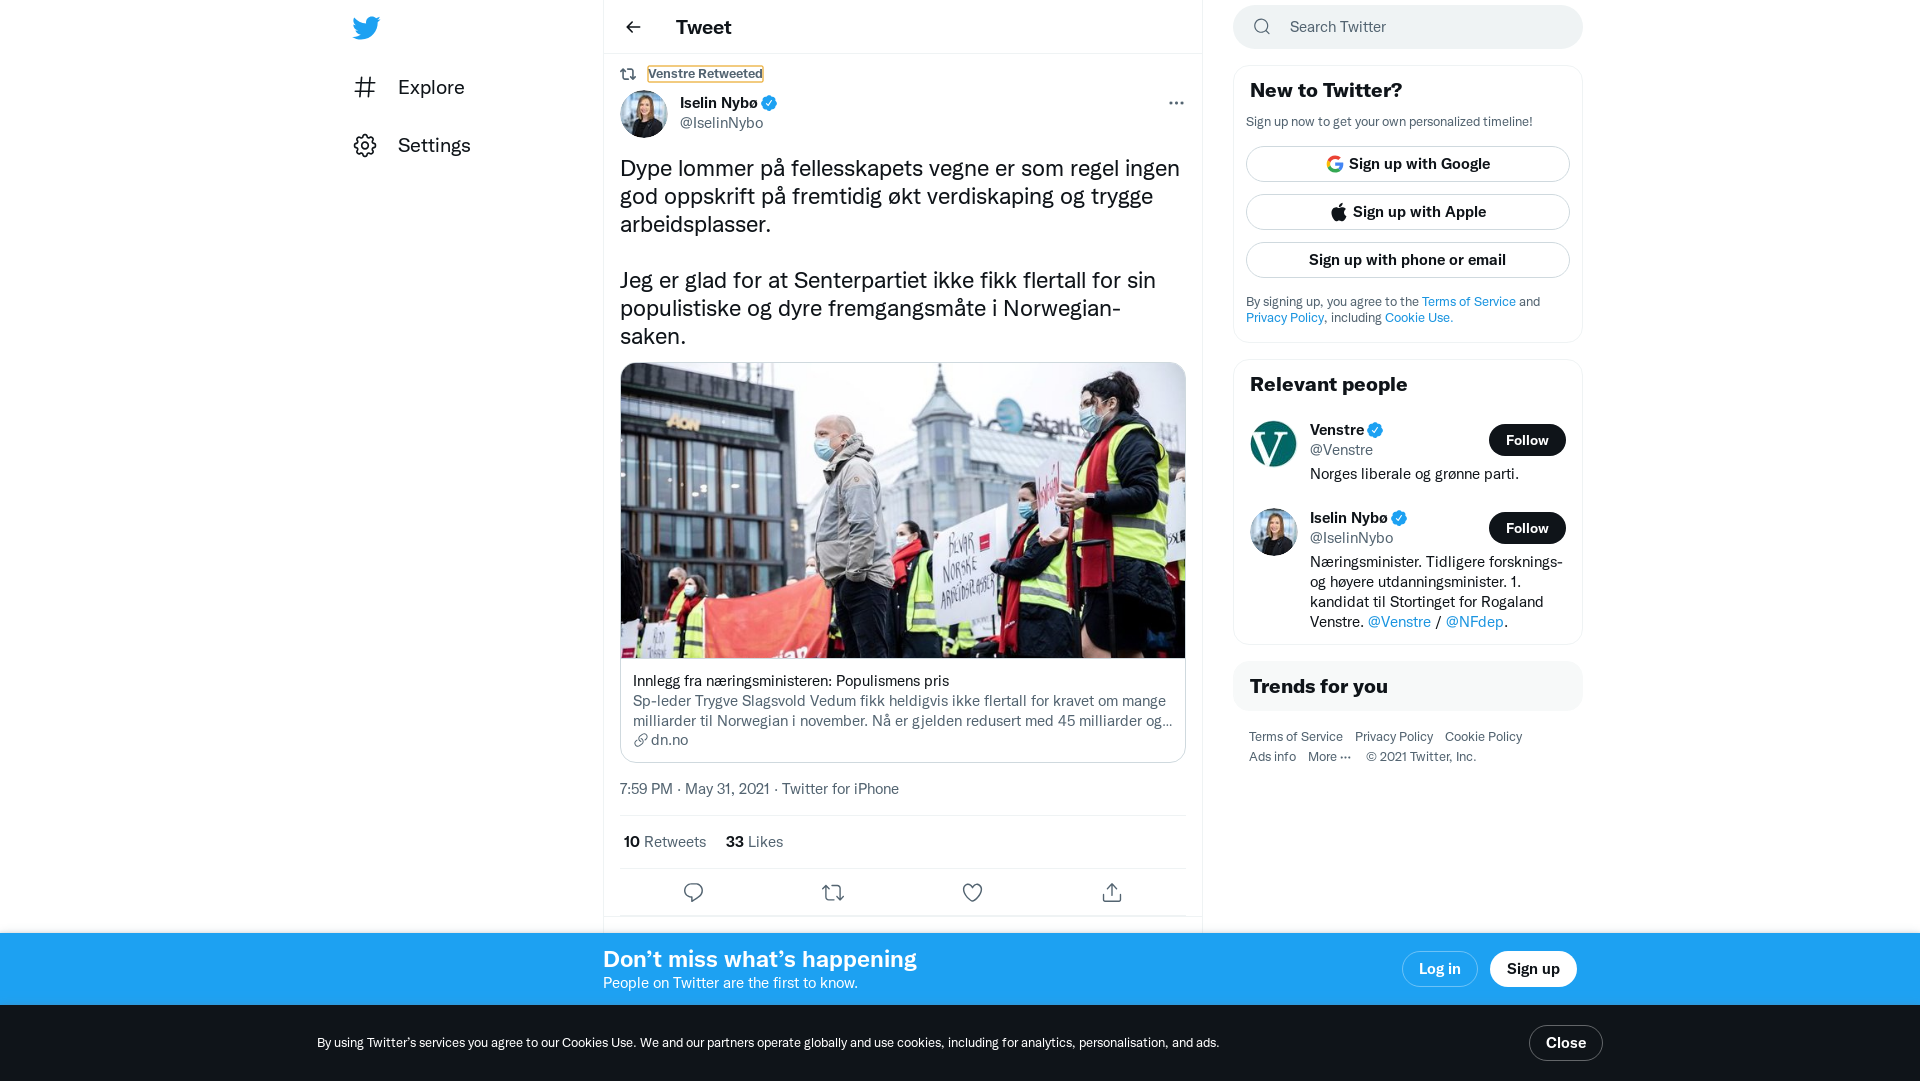The image size is (1920, 1081).
Task: Close the cookie notice
Action: click(x=1565, y=1043)
